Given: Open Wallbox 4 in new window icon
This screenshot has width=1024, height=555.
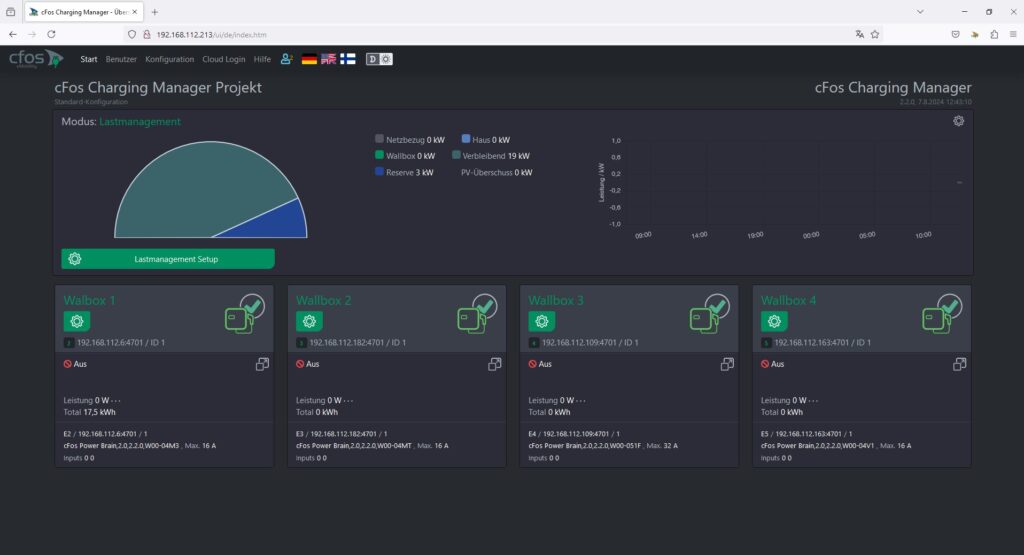Looking at the screenshot, I should (959, 364).
